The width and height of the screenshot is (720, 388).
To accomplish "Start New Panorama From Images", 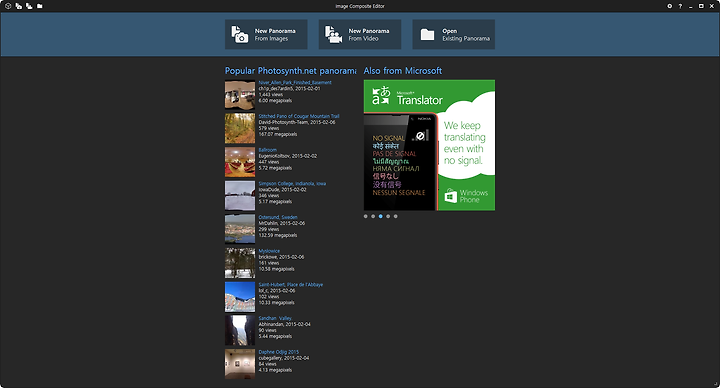I will 266,34.
